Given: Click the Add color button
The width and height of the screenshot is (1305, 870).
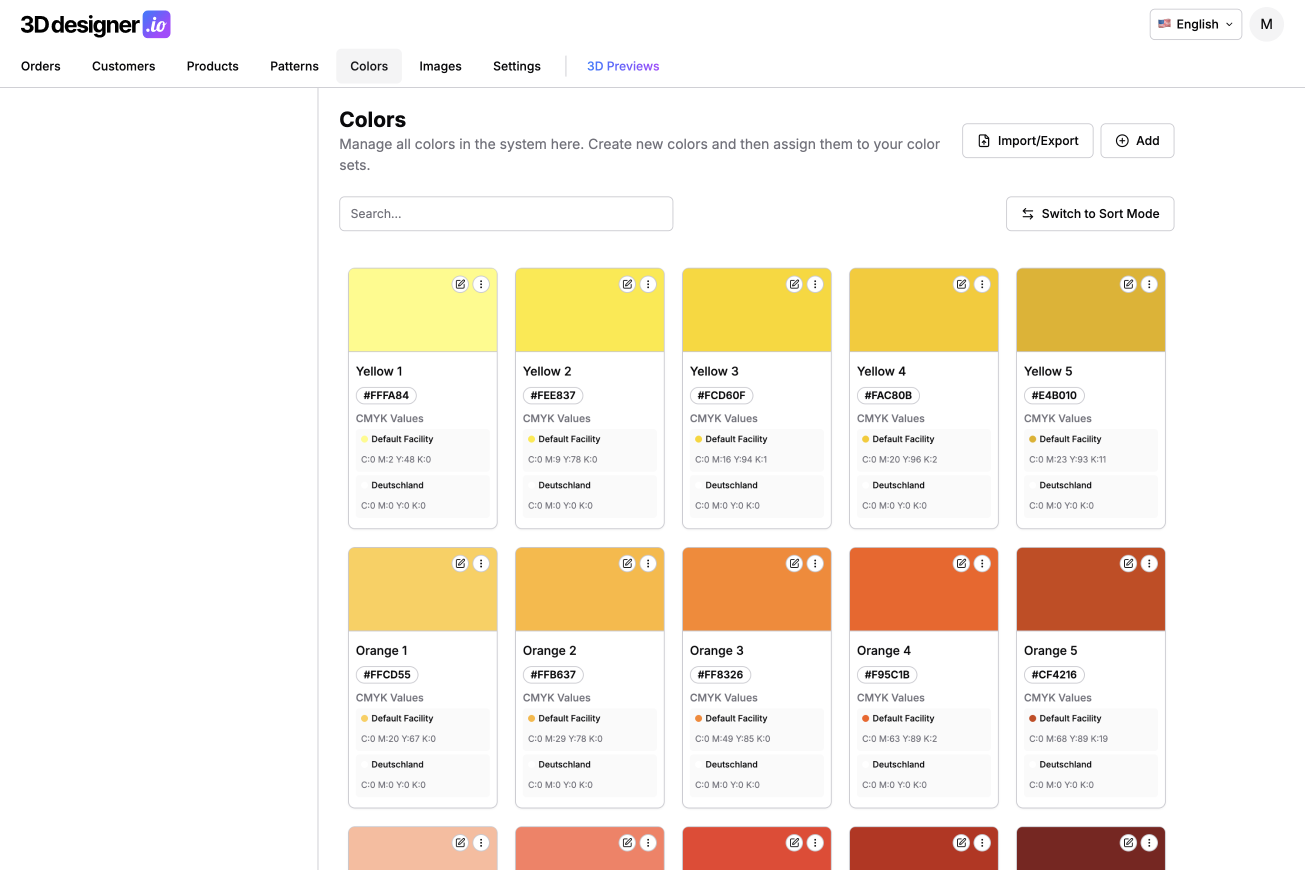Looking at the screenshot, I should (x=1137, y=141).
